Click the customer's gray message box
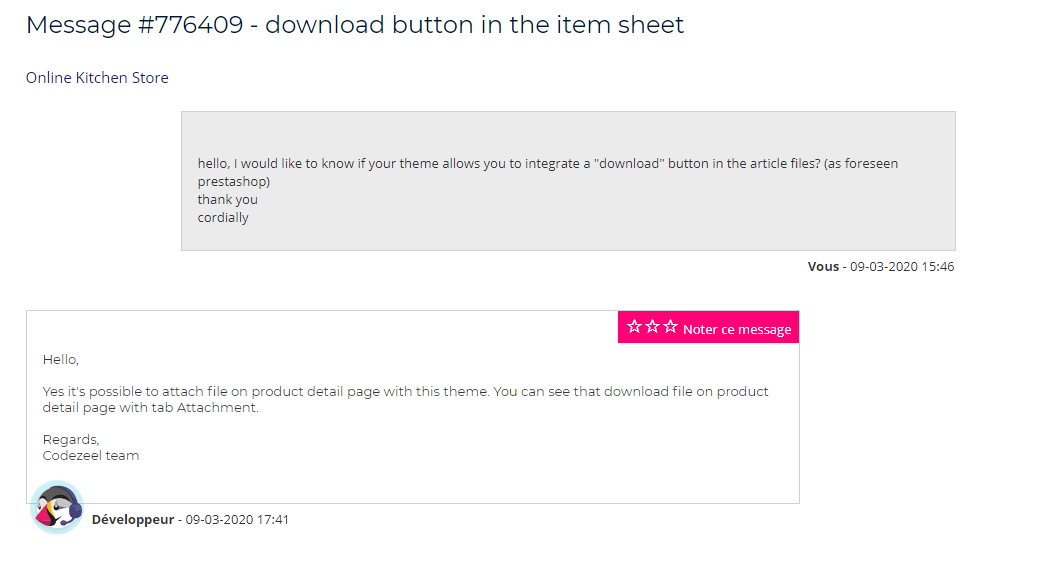Viewport: 1063px width, 561px height. (x=568, y=181)
